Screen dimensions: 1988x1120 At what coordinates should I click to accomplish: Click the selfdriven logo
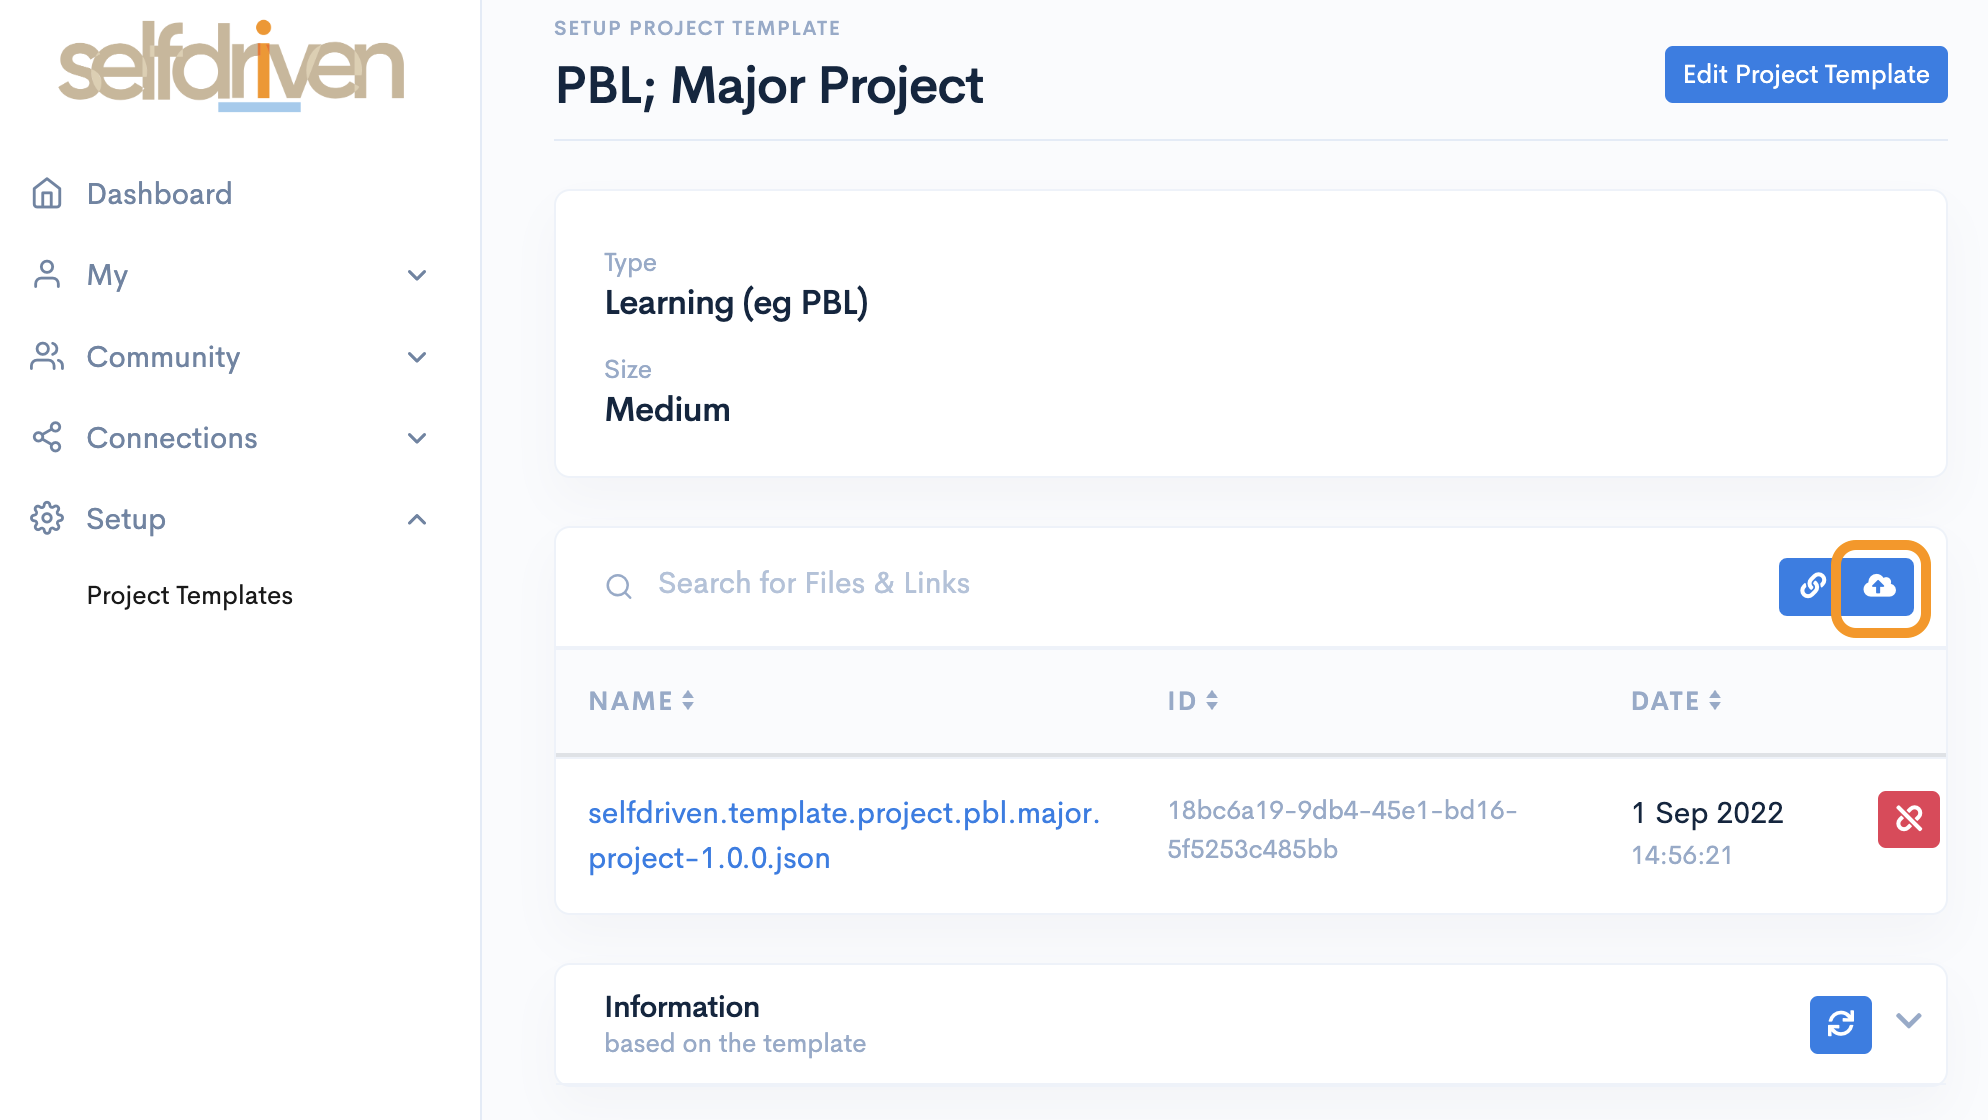click(x=231, y=66)
